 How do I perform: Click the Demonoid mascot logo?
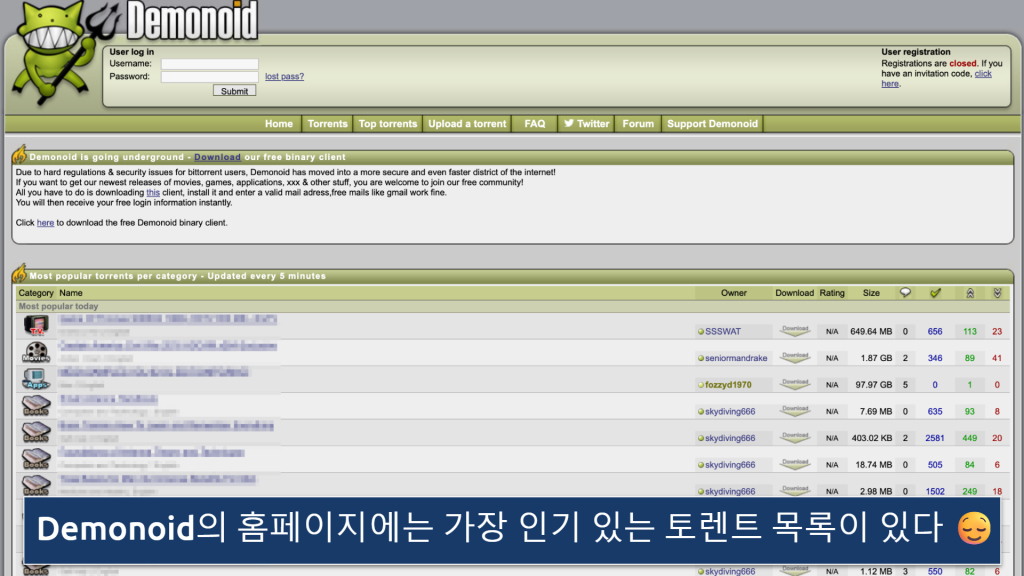tap(50, 55)
